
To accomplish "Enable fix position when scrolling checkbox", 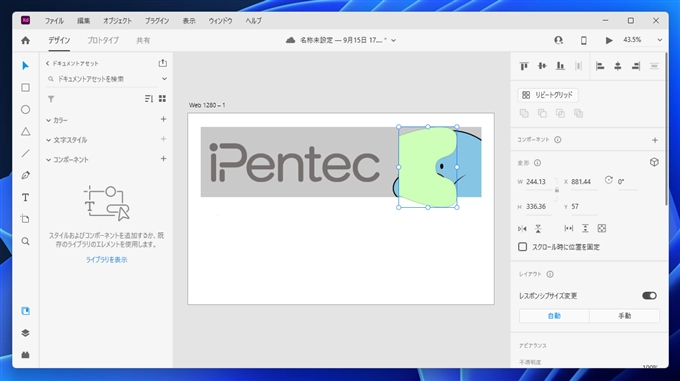I will tap(523, 247).
